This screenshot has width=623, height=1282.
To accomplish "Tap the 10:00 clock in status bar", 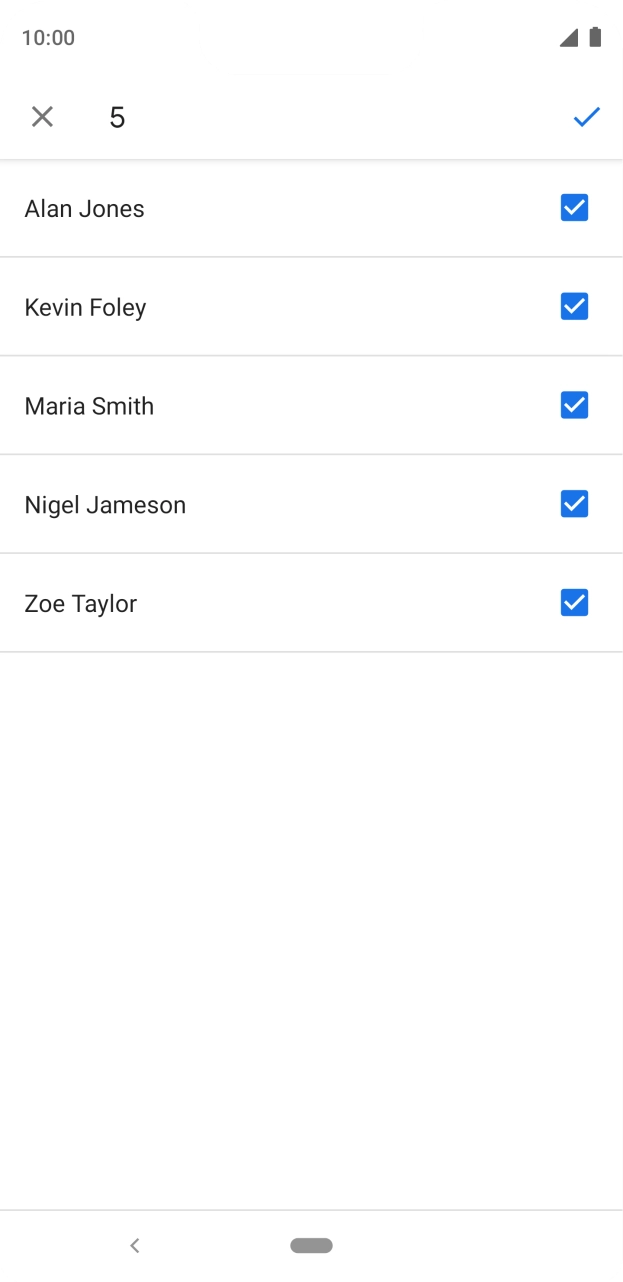I will (x=48, y=37).
